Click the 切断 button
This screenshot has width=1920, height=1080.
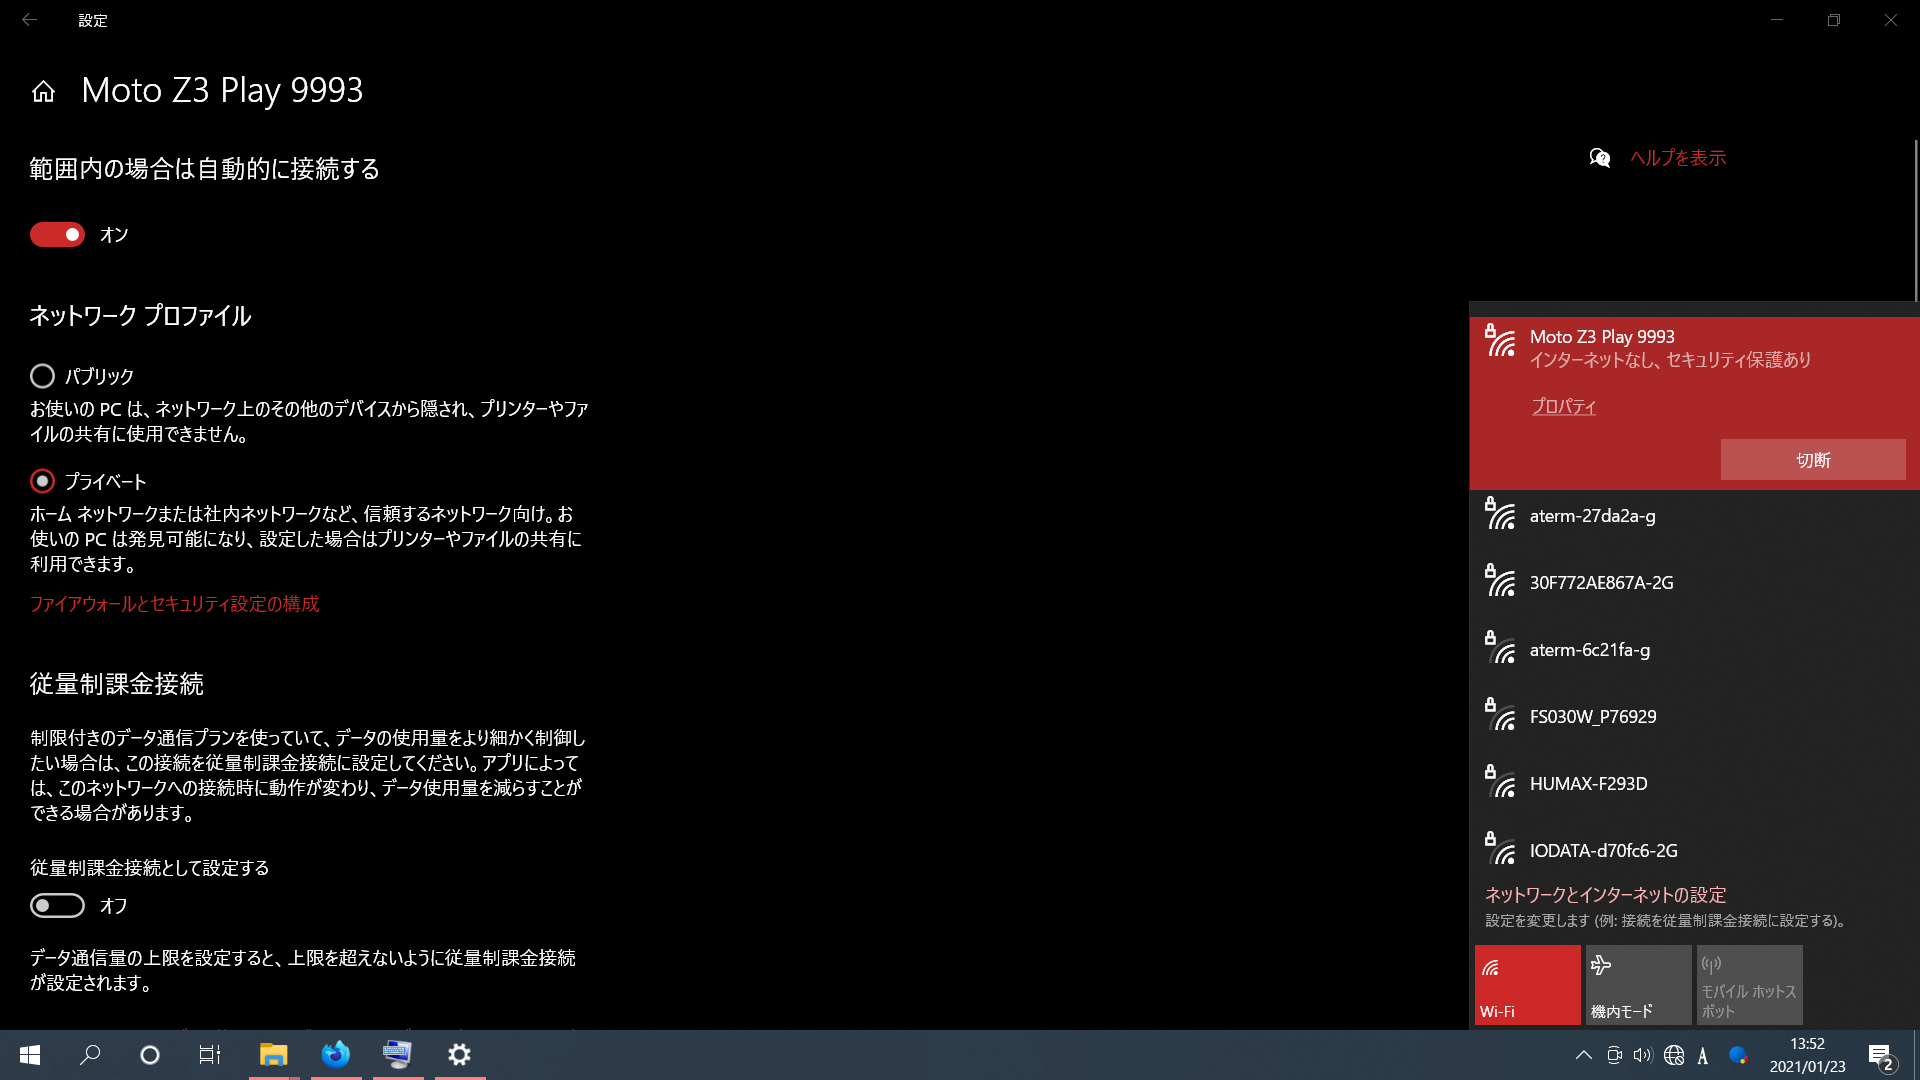(x=1813, y=460)
